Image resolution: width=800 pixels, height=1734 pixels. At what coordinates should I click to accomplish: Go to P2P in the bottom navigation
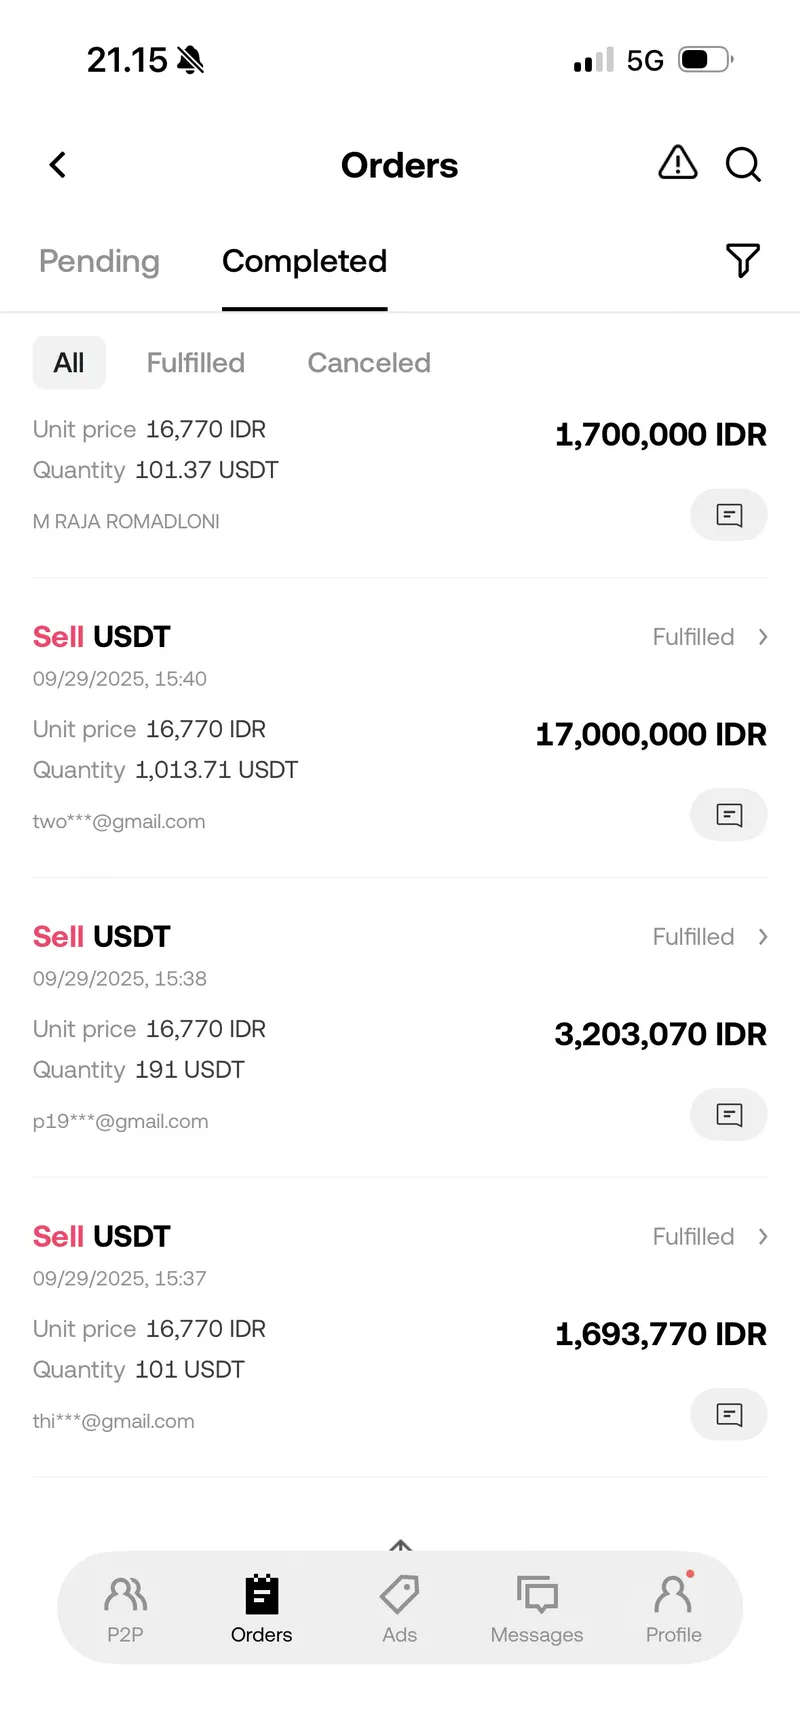click(x=126, y=1608)
